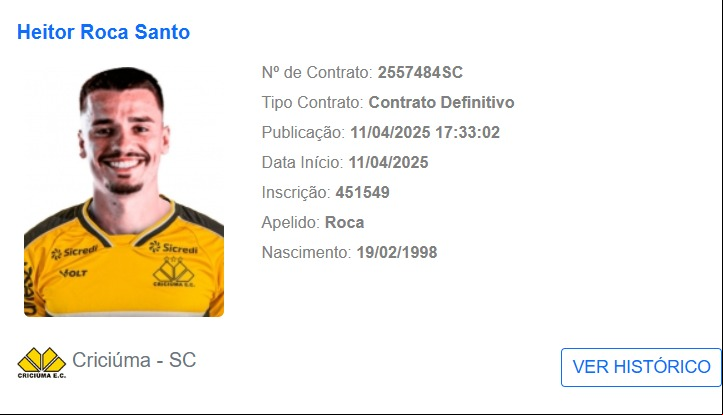Click the Inscrição label

(x=296, y=192)
